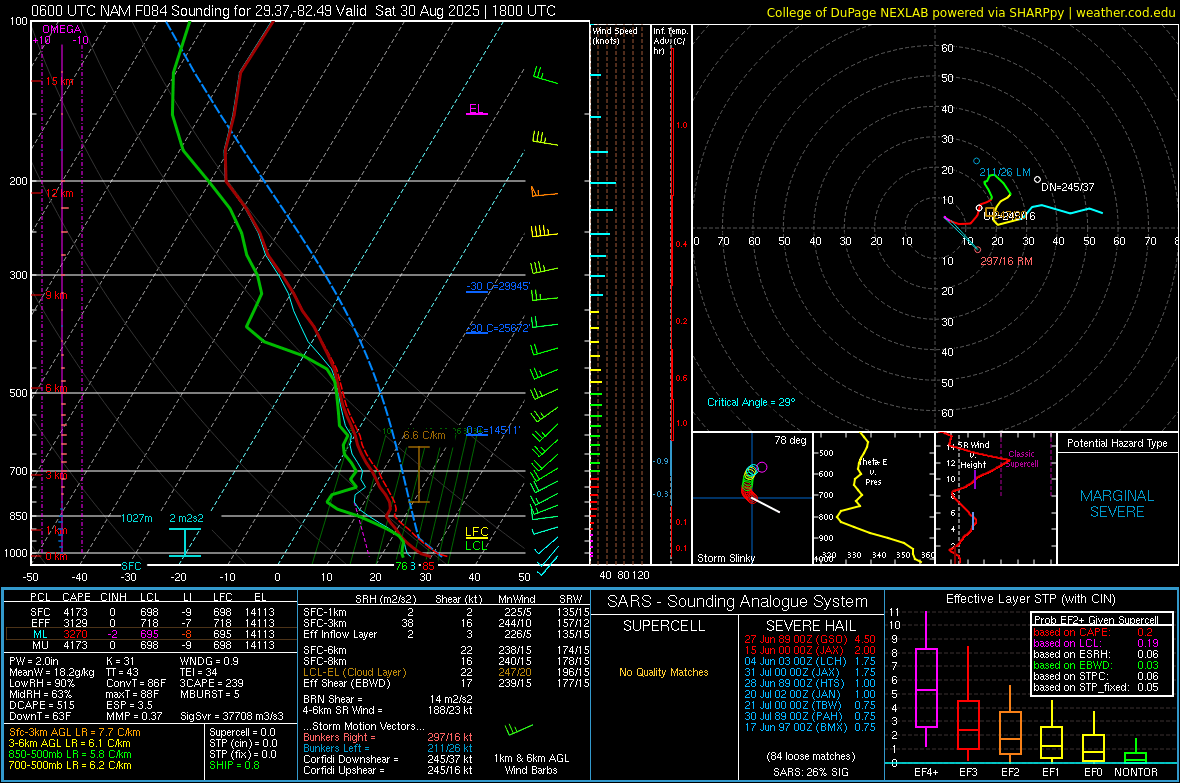Viewport: 1180px width, 783px height.
Task: Click the 0 C=14511' freezing level label
Action: tap(494, 431)
